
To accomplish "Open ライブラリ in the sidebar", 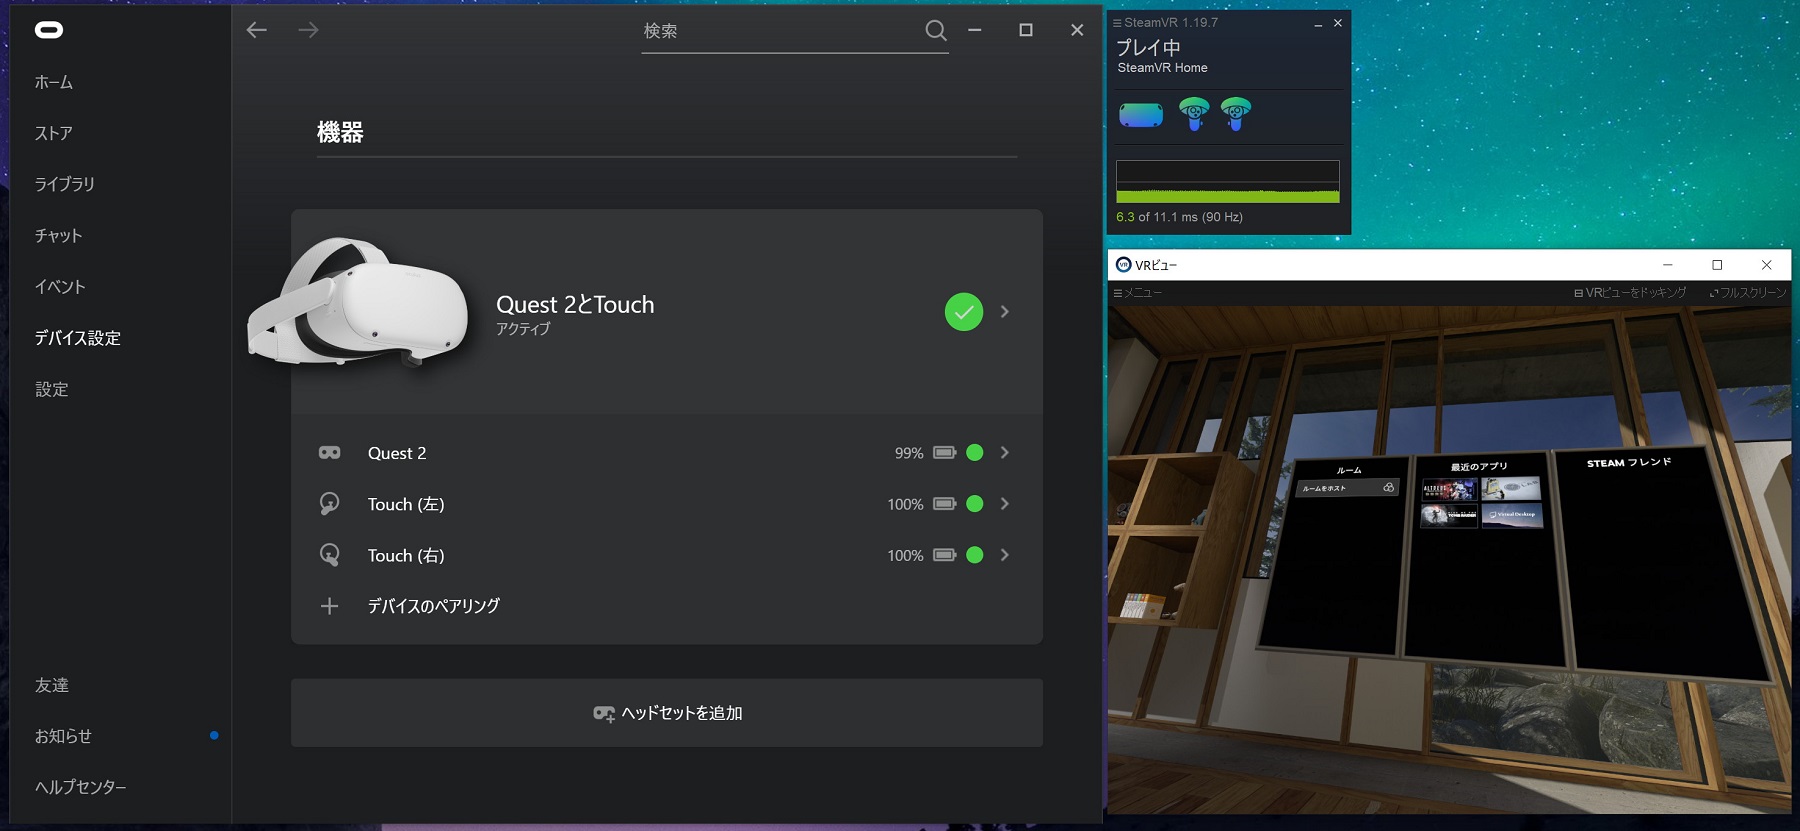I will point(65,184).
